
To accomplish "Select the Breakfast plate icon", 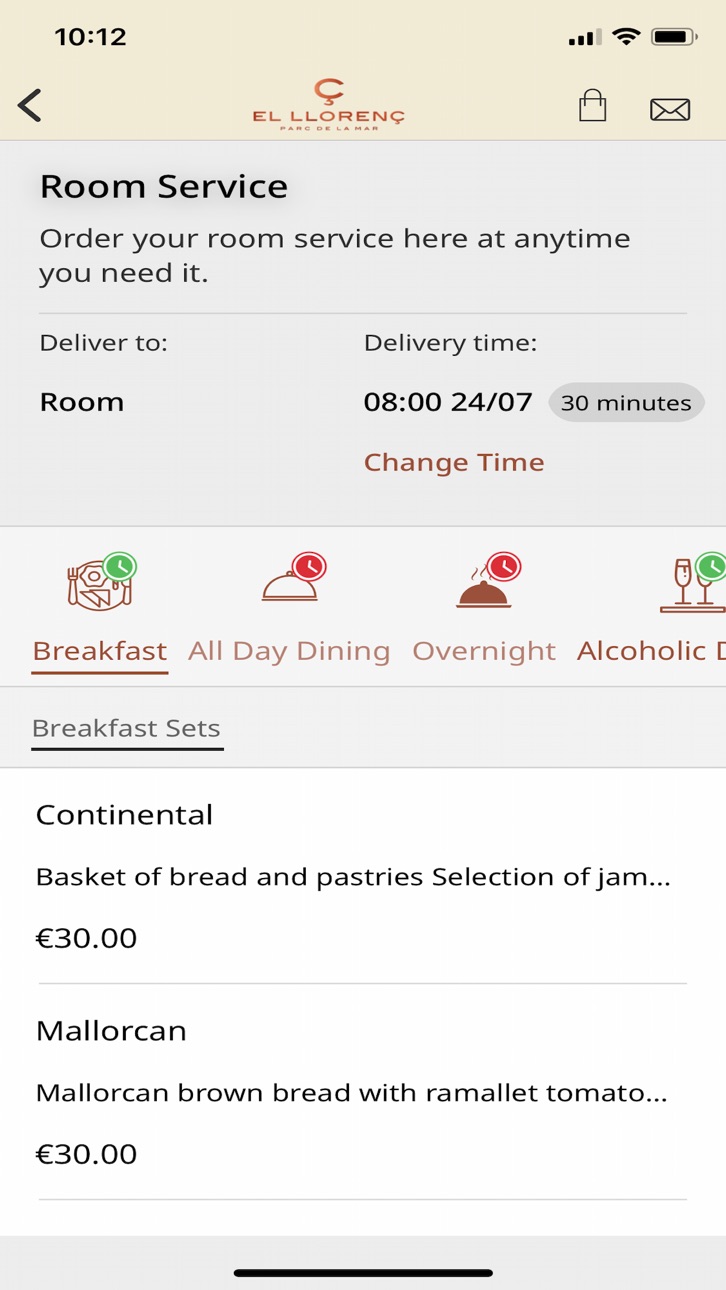I will [x=101, y=583].
